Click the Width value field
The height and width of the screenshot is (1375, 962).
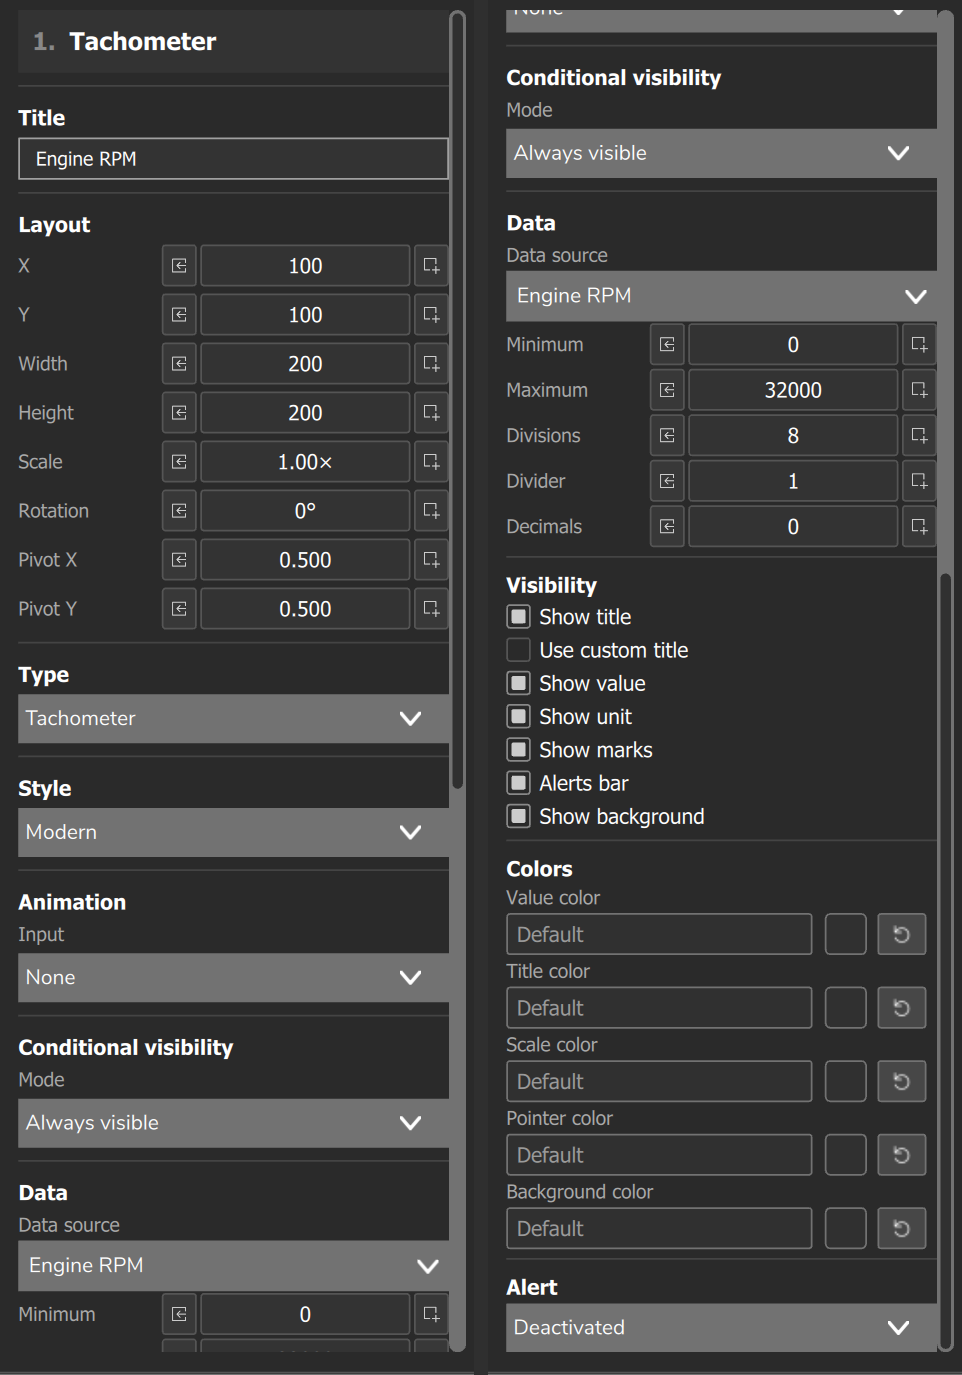tap(305, 364)
